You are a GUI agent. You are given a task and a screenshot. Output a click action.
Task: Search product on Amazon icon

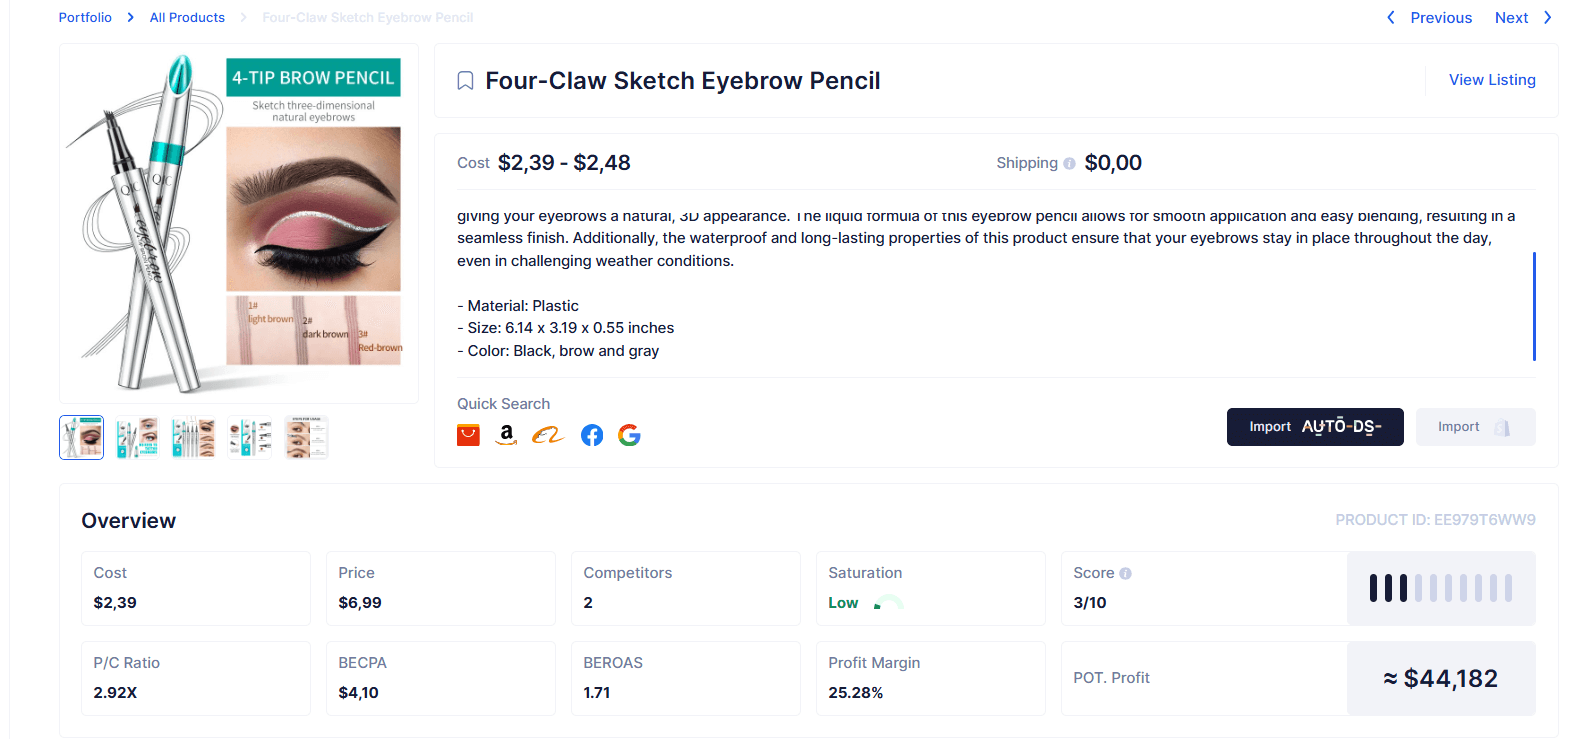tap(507, 435)
